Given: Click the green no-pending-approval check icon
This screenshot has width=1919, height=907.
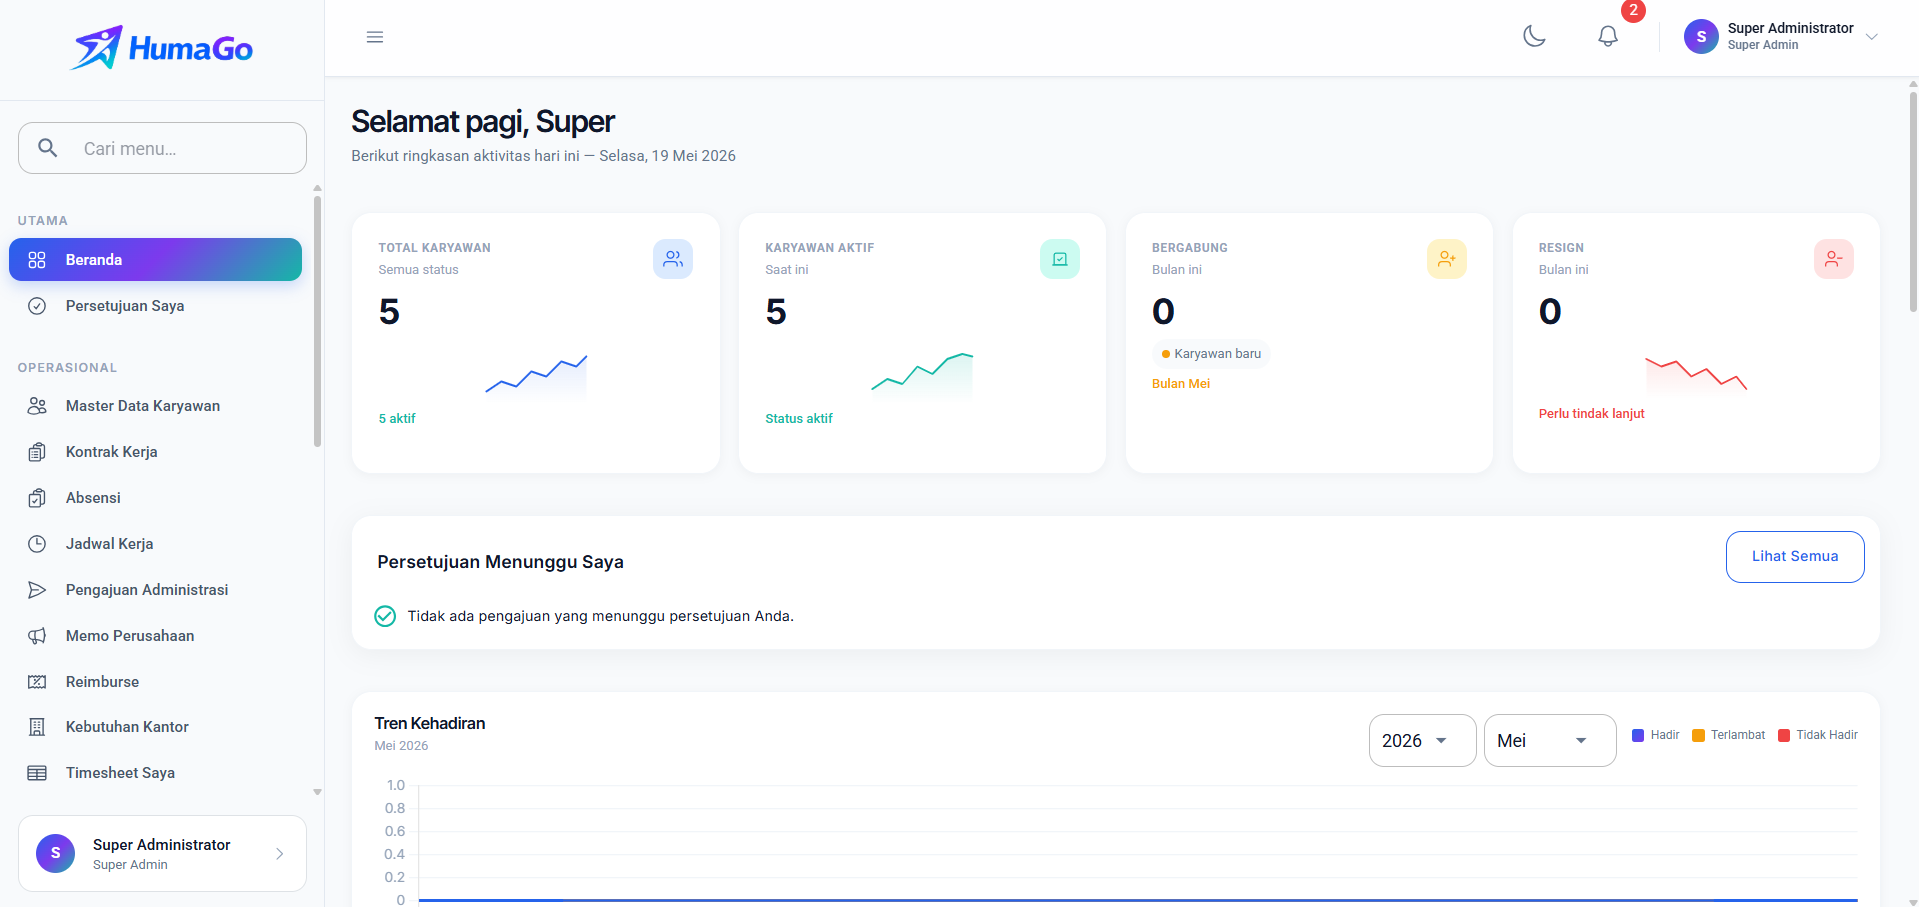Looking at the screenshot, I should [x=385, y=616].
